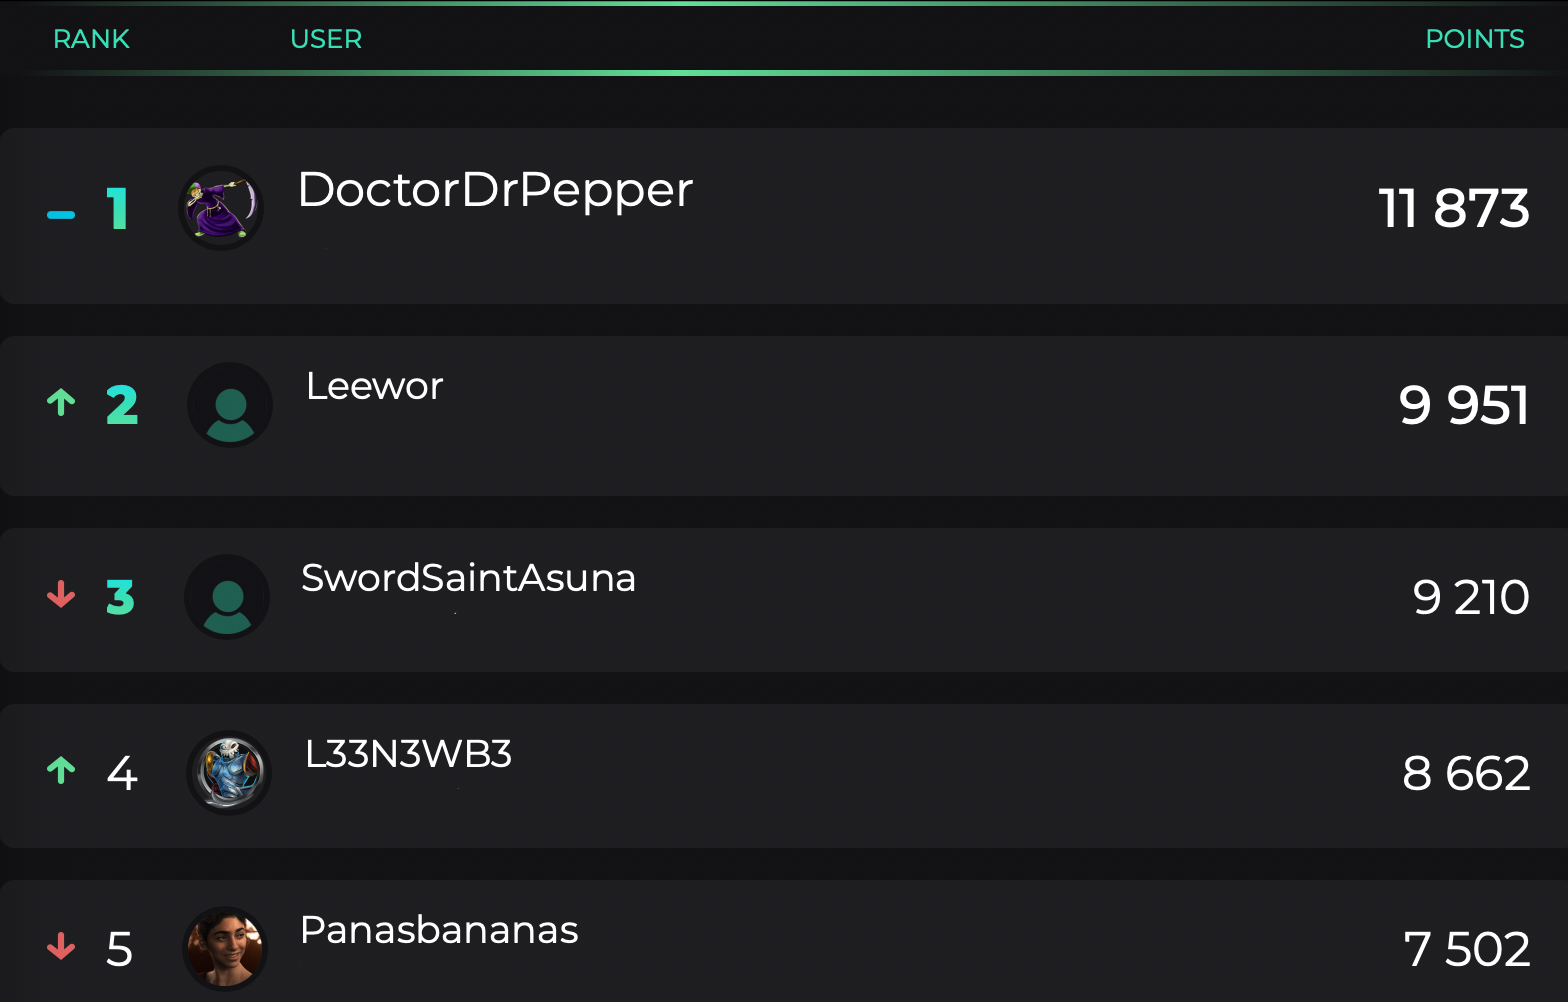The width and height of the screenshot is (1568, 1002).
Task: Open the Panasbananas username link
Action: 439,930
